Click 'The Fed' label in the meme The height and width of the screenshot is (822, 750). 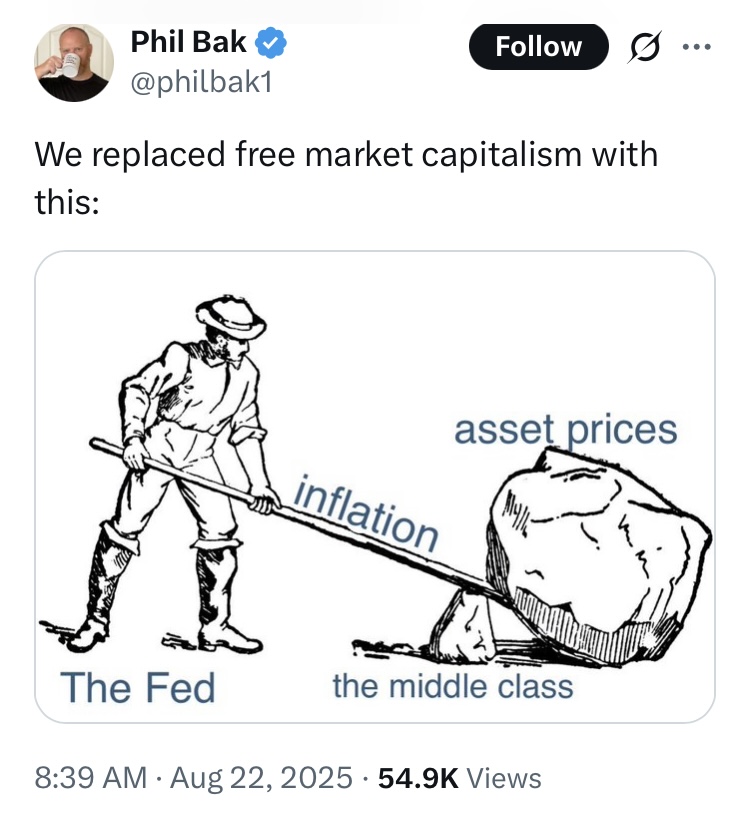pos(138,687)
